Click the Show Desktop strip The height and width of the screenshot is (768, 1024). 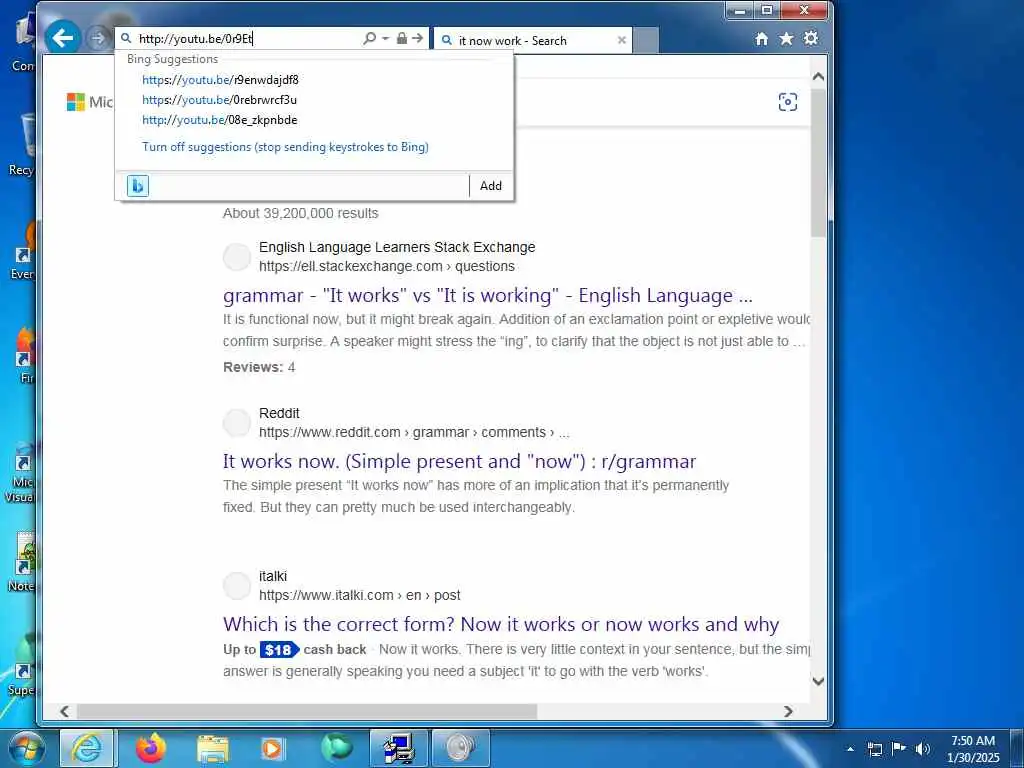1018,749
